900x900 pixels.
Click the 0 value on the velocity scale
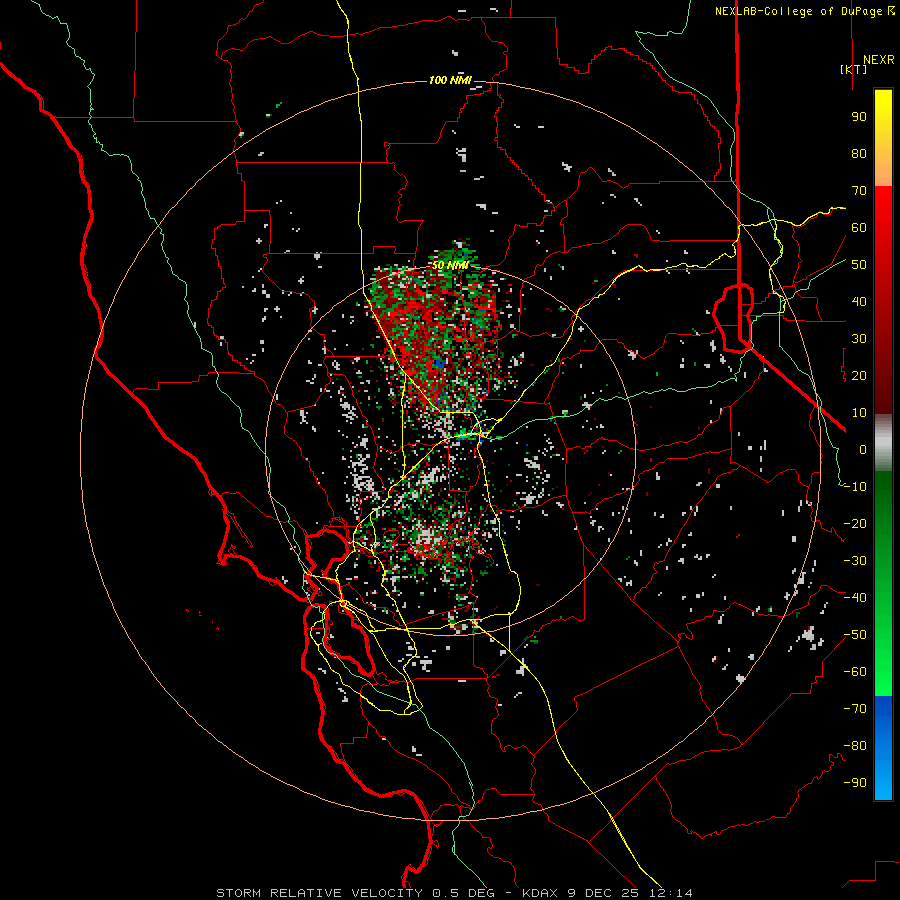[863, 449]
